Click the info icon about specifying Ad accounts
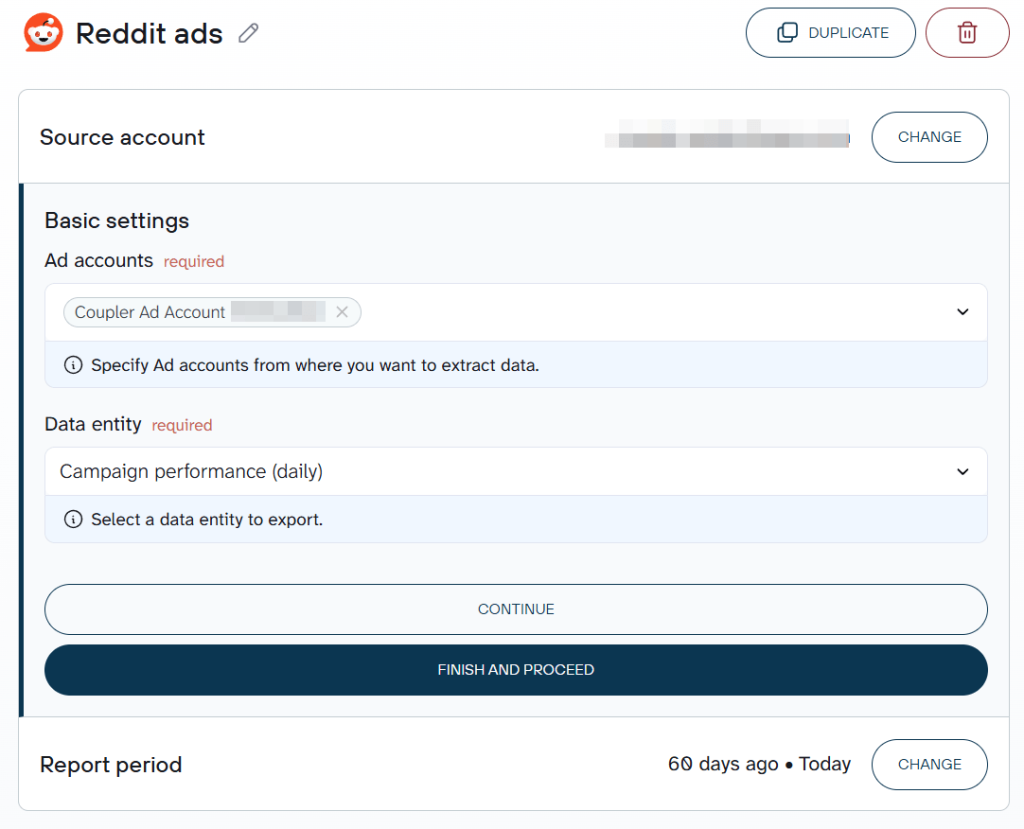This screenshot has width=1024, height=829. (73, 365)
